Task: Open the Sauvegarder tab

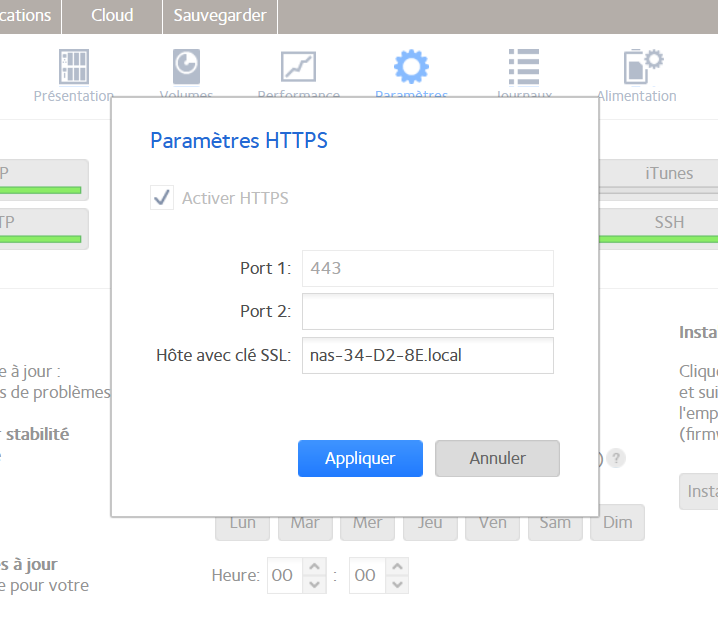Action: [220, 16]
